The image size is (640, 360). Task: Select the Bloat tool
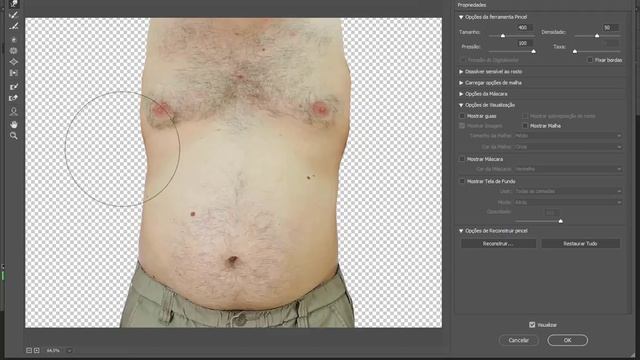[x=13, y=62]
